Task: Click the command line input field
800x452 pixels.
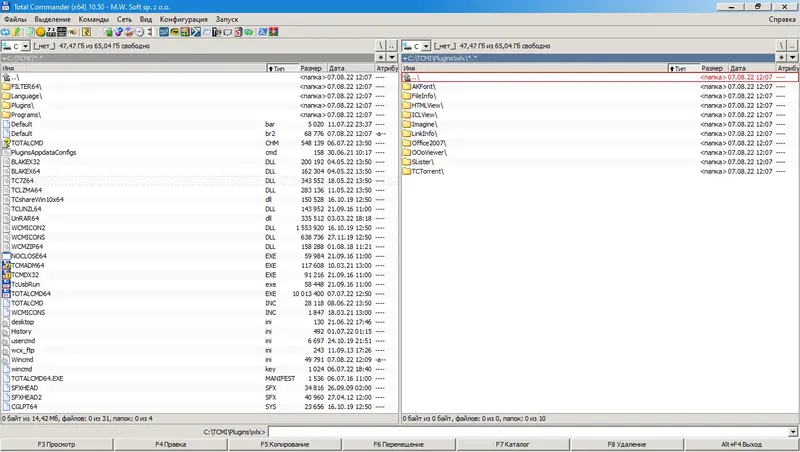Action: 528,432
